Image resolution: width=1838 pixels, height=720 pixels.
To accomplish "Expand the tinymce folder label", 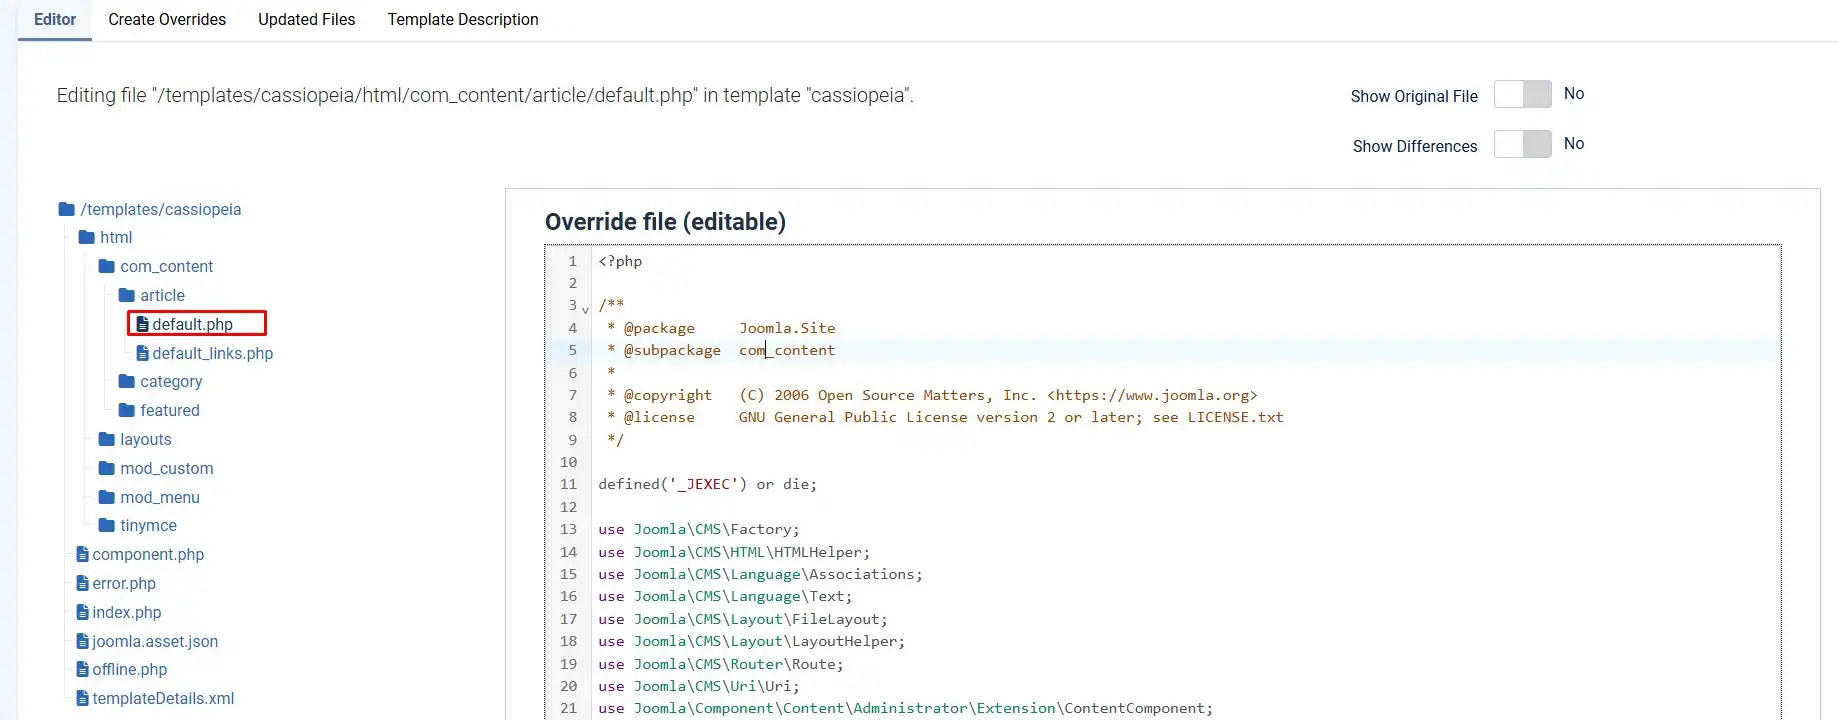I will (x=148, y=525).
